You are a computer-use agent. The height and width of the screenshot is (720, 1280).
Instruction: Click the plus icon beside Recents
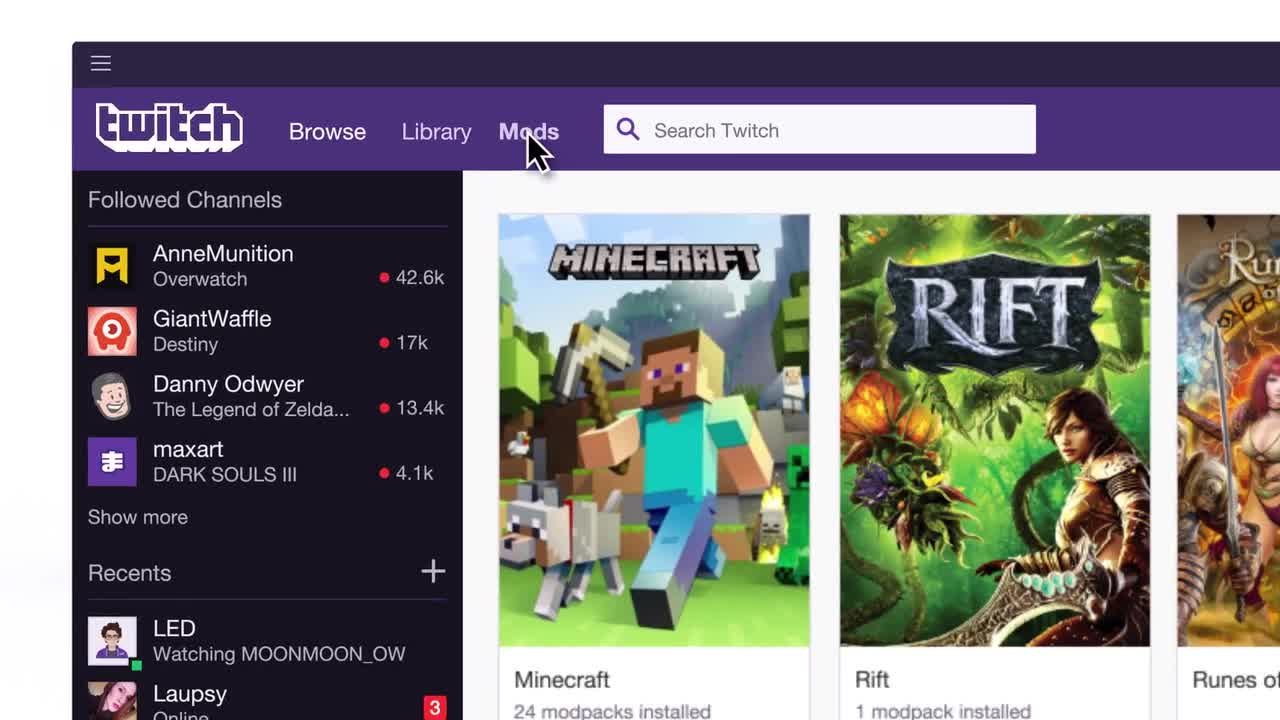[x=433, y=571]
